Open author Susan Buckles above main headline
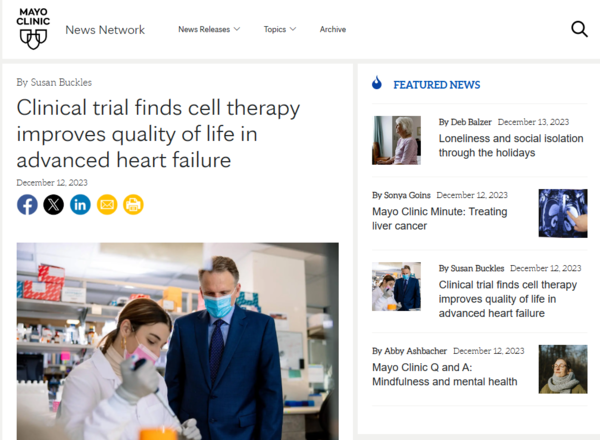600x440 pixels. [61, 82]
